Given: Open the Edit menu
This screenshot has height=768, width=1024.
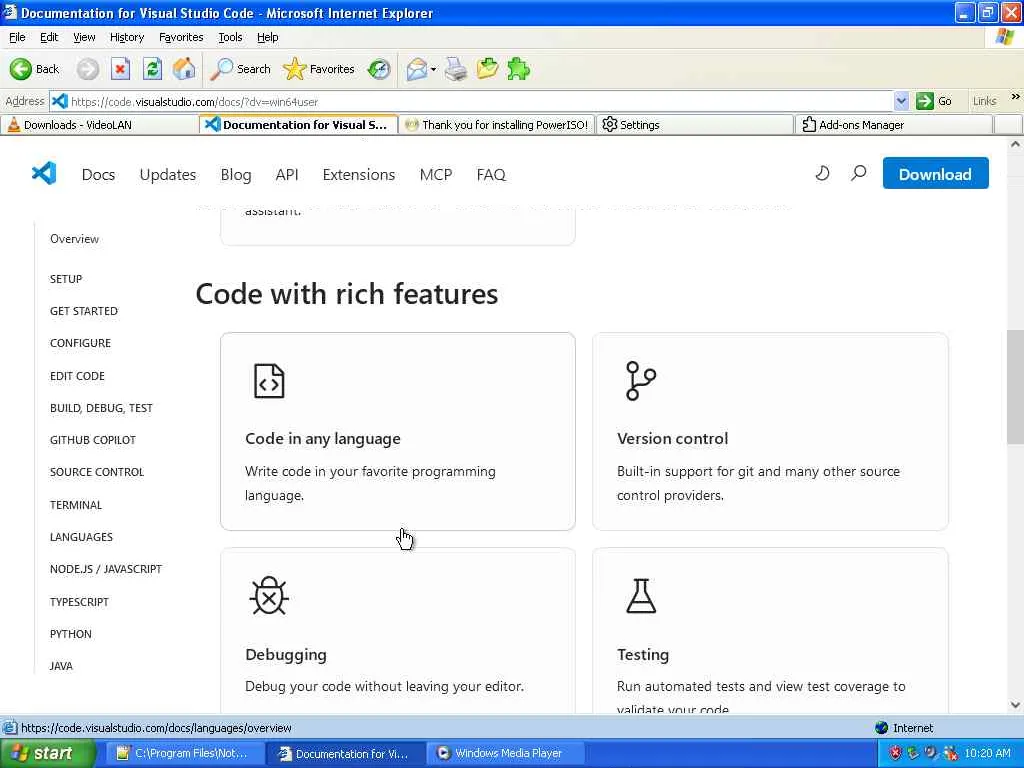Looking at the screenshot, I should click(x=49, y=37).
